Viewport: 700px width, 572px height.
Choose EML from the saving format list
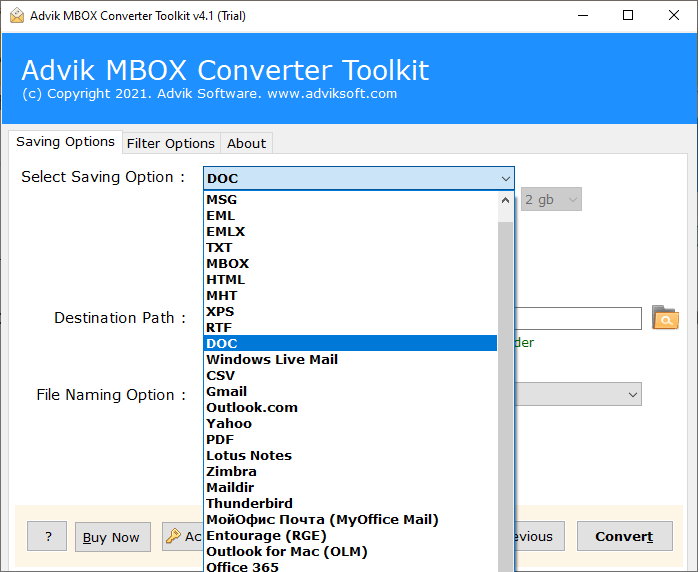(x=350, y=216)
